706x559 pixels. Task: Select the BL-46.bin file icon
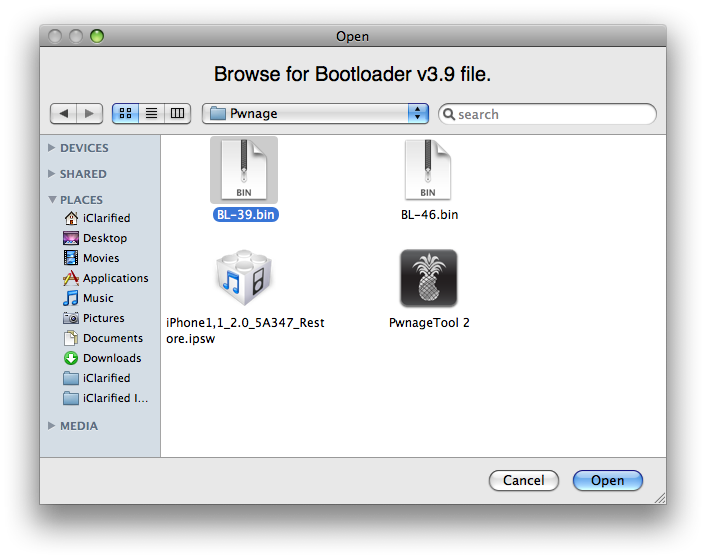click(x=428, y=169)
